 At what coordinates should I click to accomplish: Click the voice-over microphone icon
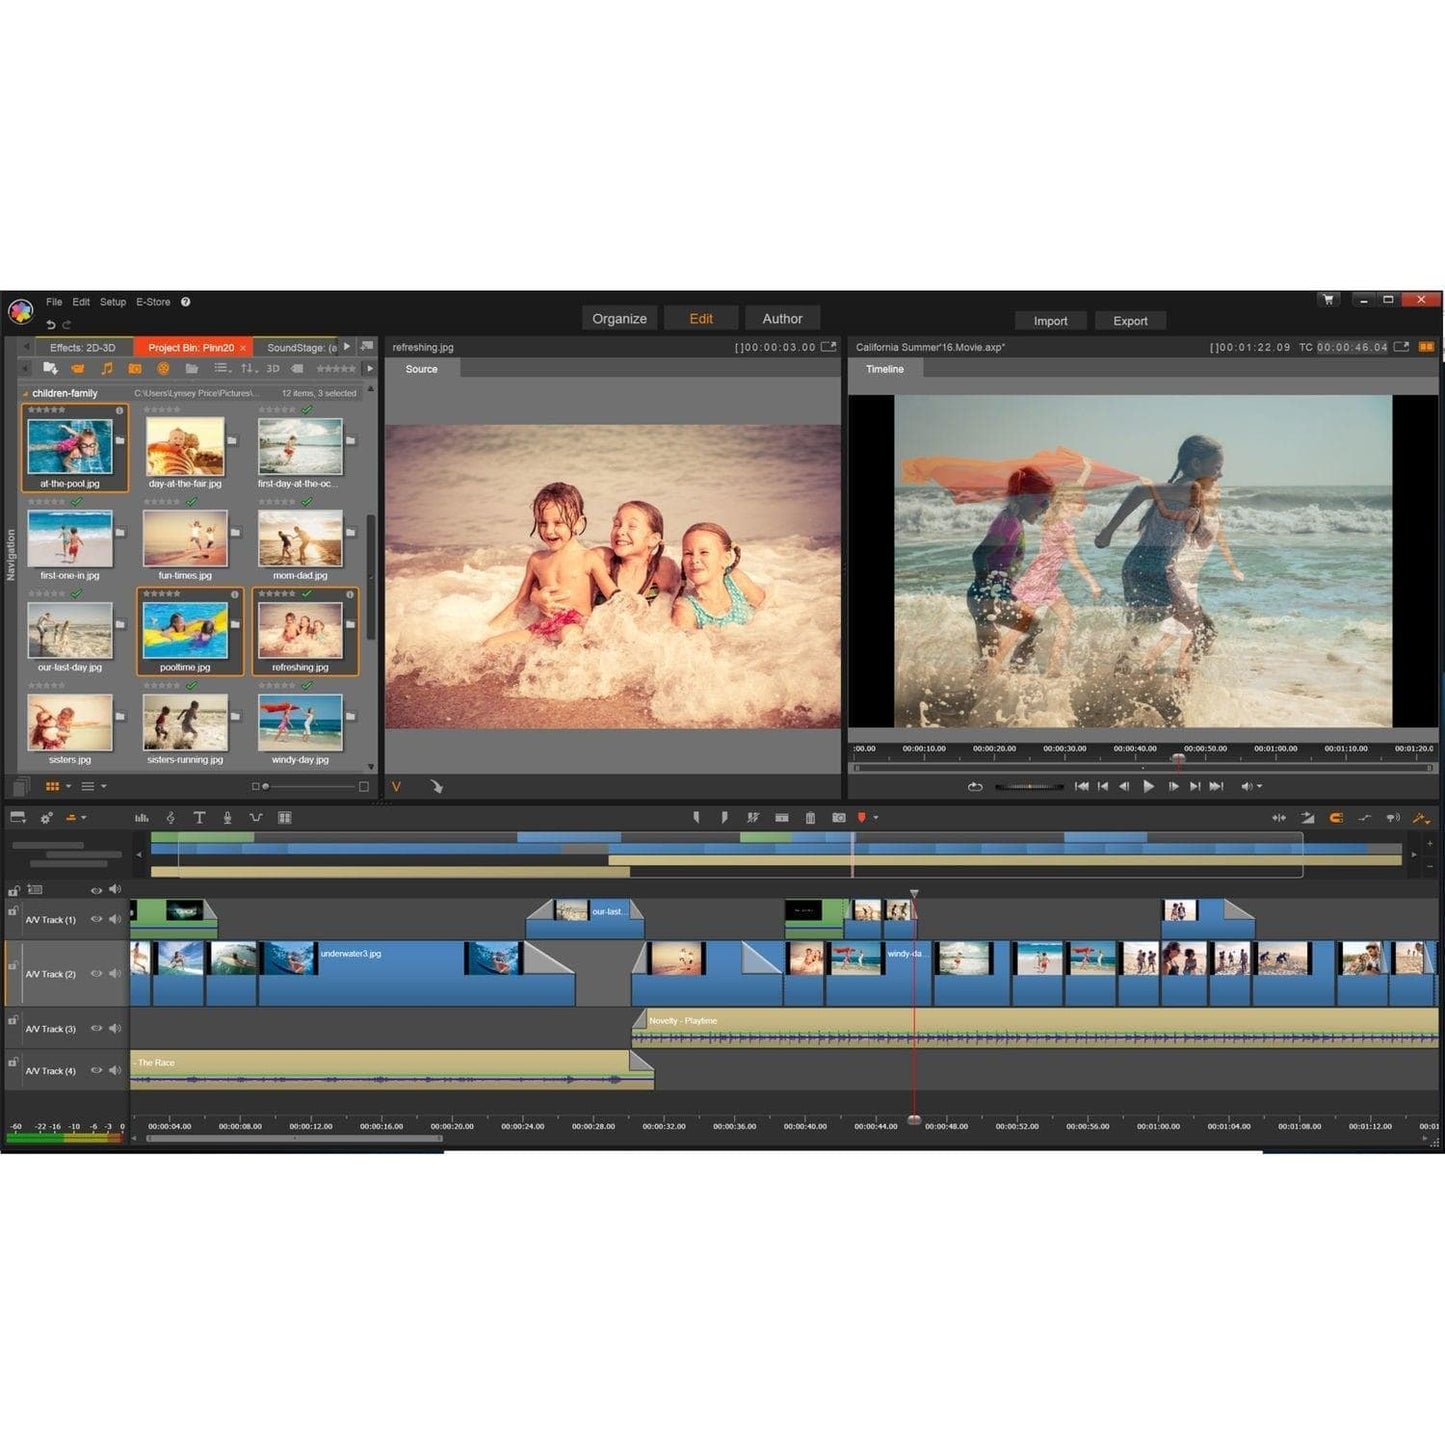(228, 817)
